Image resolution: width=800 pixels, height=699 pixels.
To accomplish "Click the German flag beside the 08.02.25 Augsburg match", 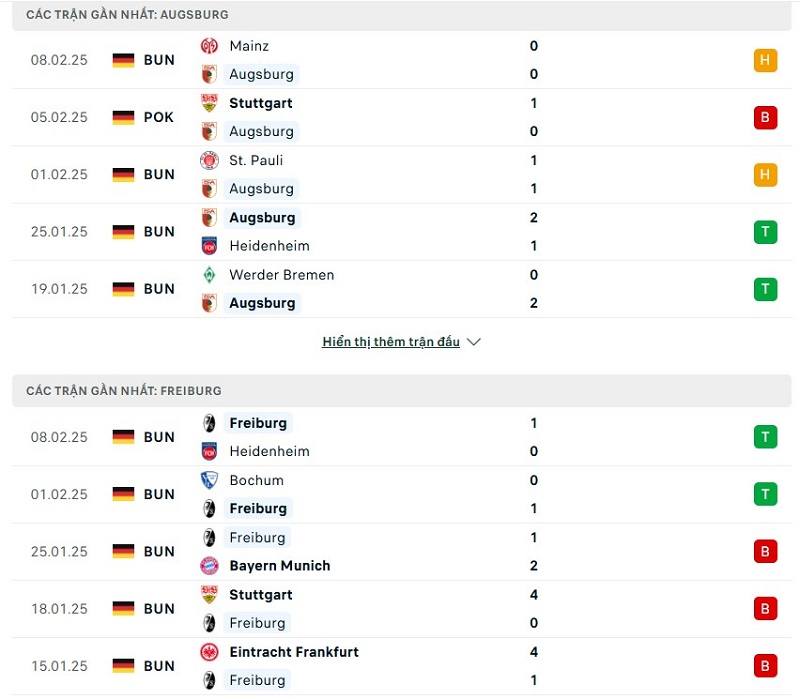I will (123, 60).
